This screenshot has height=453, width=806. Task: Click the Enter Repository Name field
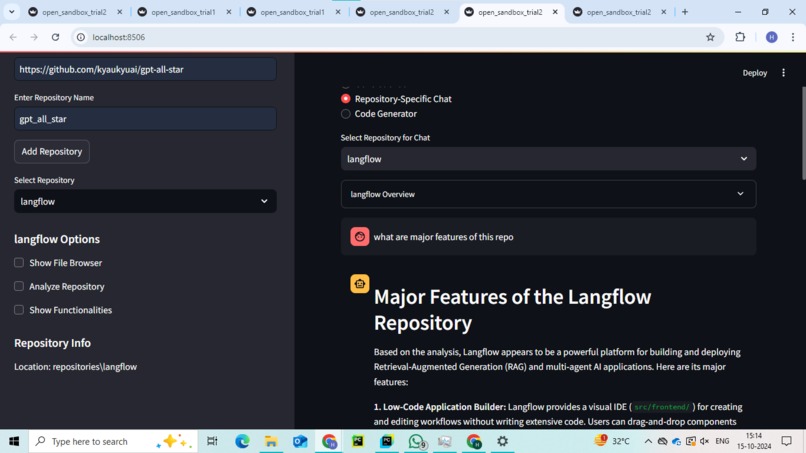click(x=145, y=119)
